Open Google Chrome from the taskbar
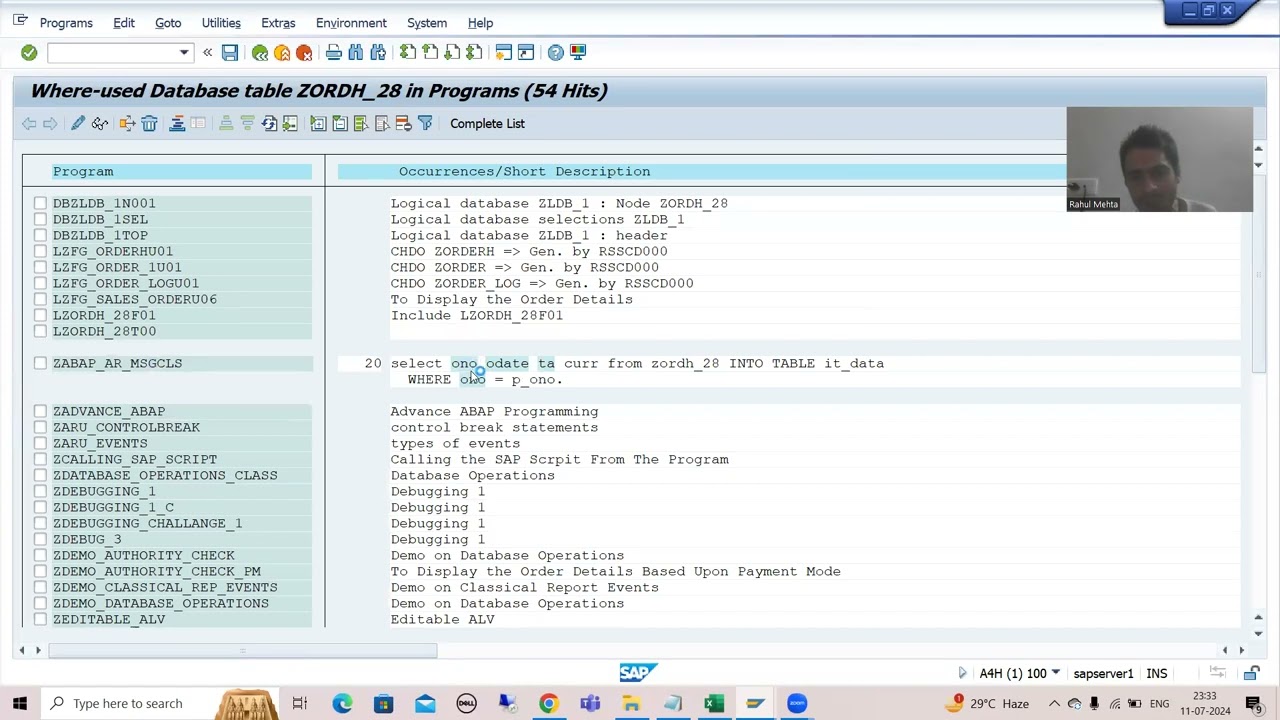The height and width of the screenshot is (720, 1280). coord(548,703)
